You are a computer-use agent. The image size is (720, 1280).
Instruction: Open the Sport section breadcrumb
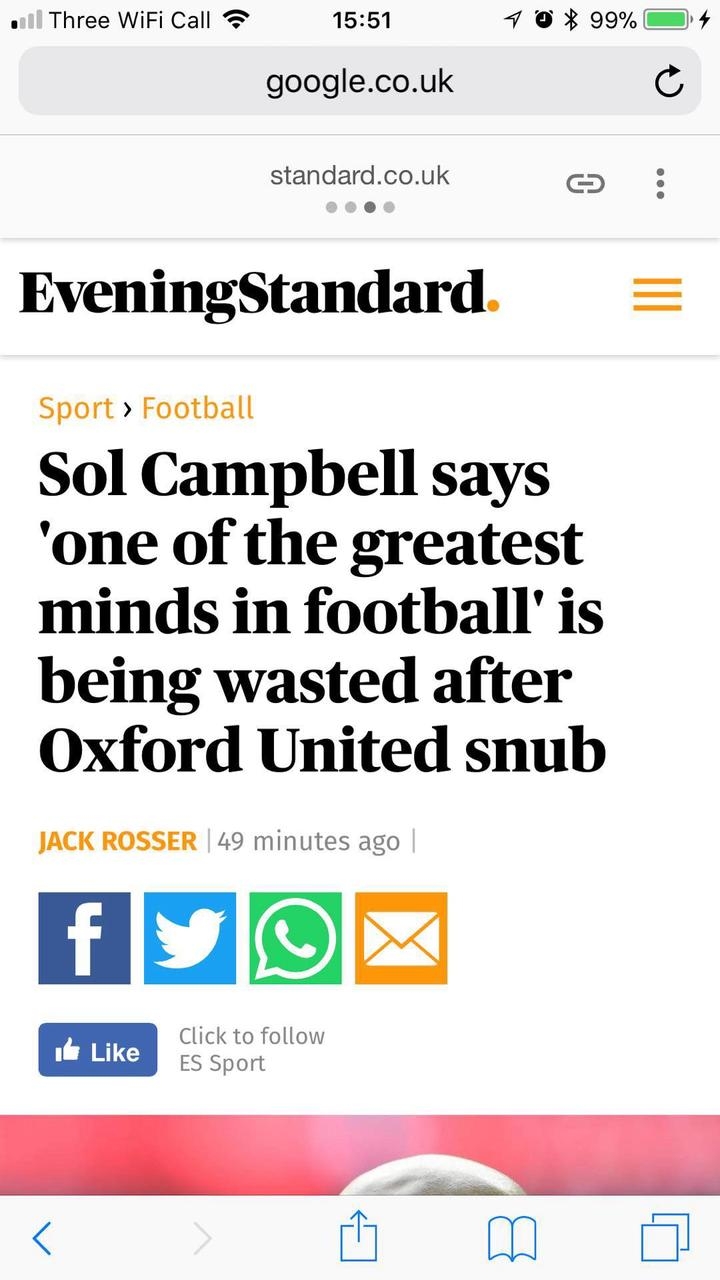(x=76, y=408)
